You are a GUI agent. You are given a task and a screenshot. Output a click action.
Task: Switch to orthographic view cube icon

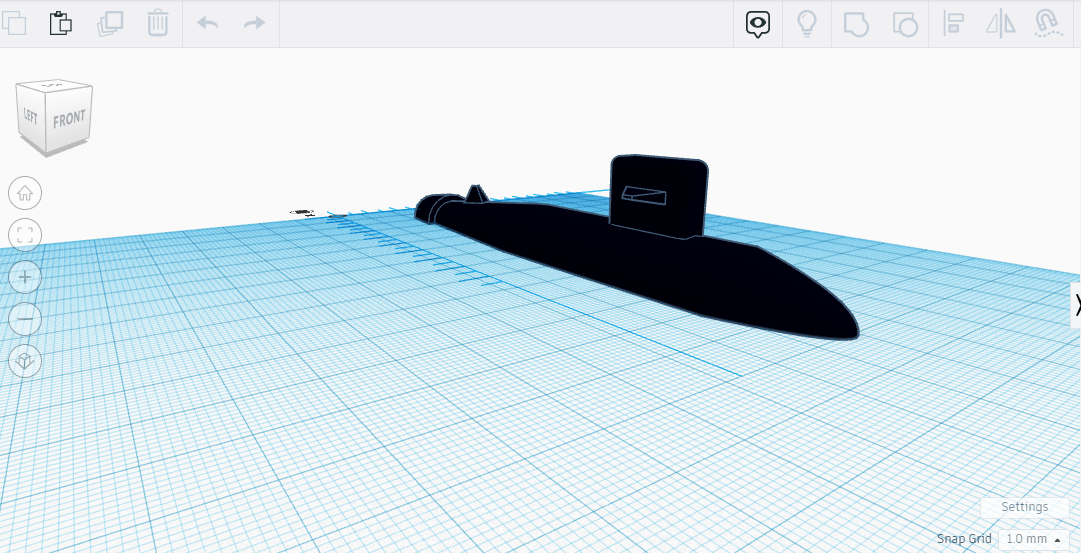(25, 361)
